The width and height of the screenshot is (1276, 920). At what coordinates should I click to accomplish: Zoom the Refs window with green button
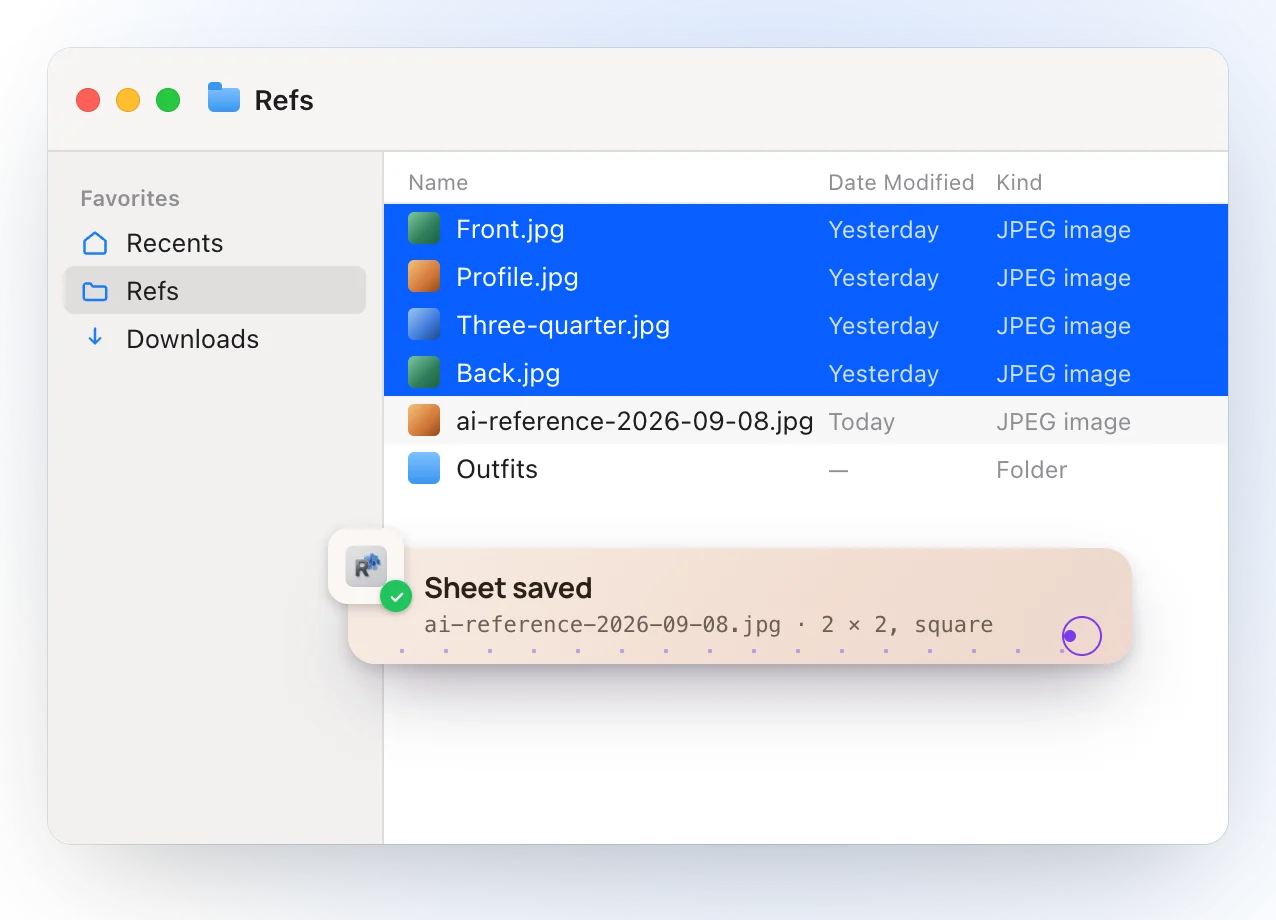click(x=168, y=100)
